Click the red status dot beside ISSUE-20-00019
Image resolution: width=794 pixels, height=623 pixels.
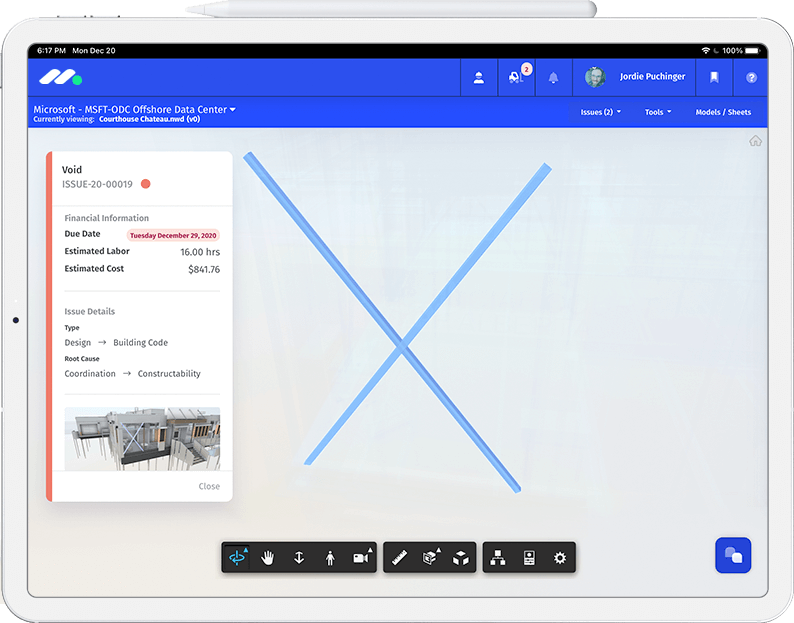click(146, 184)
